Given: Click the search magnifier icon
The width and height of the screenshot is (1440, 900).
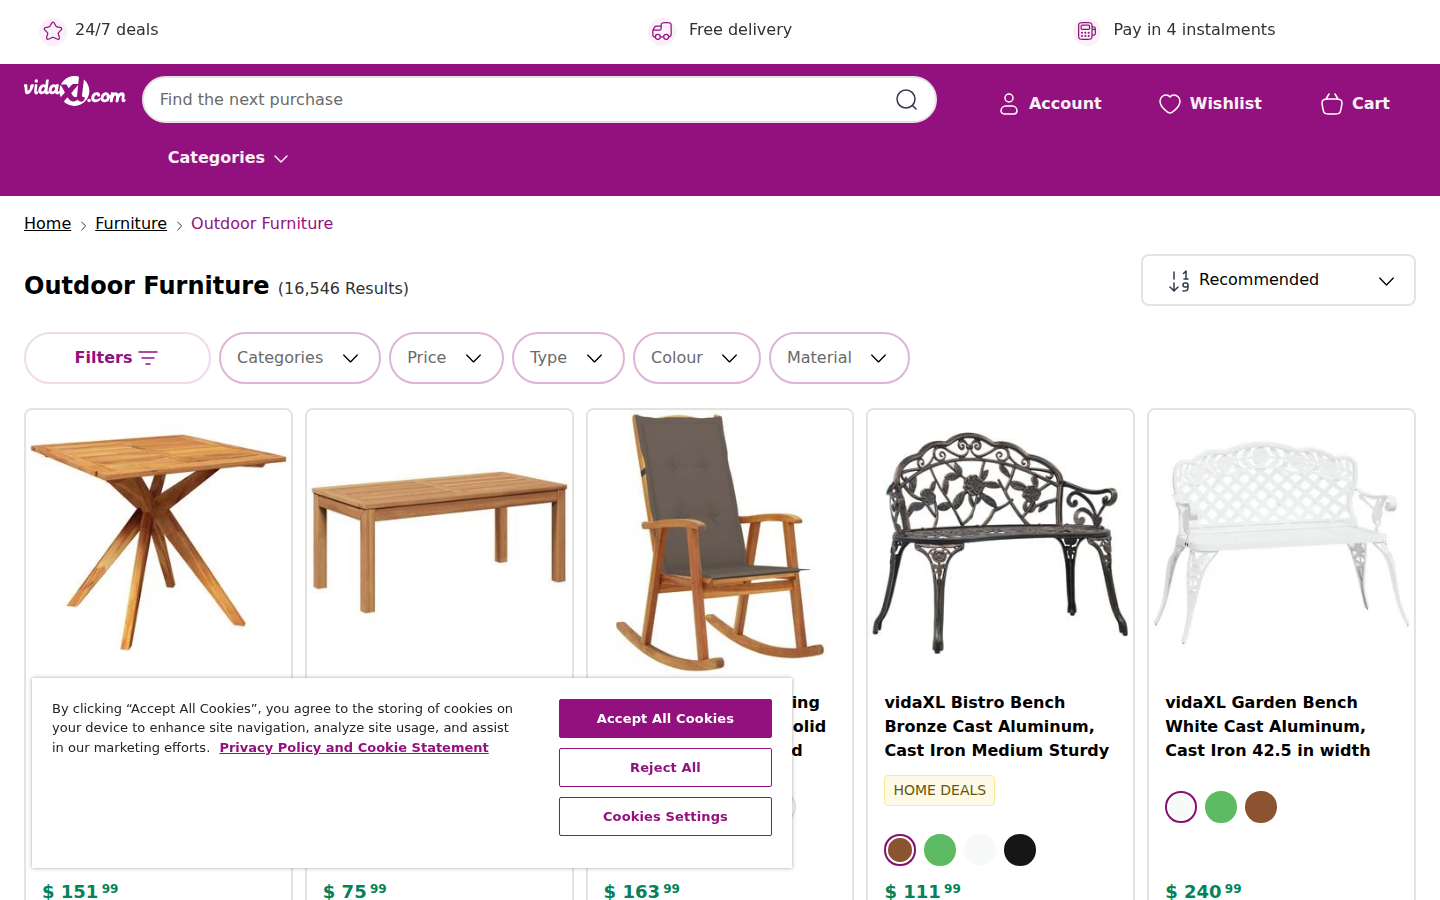Looking at the screenshot, I should [x=906, y=100].
